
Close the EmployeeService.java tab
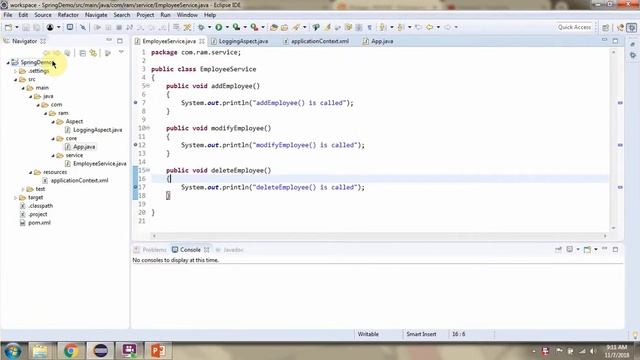pyautogui.click(x=202, y=41)
